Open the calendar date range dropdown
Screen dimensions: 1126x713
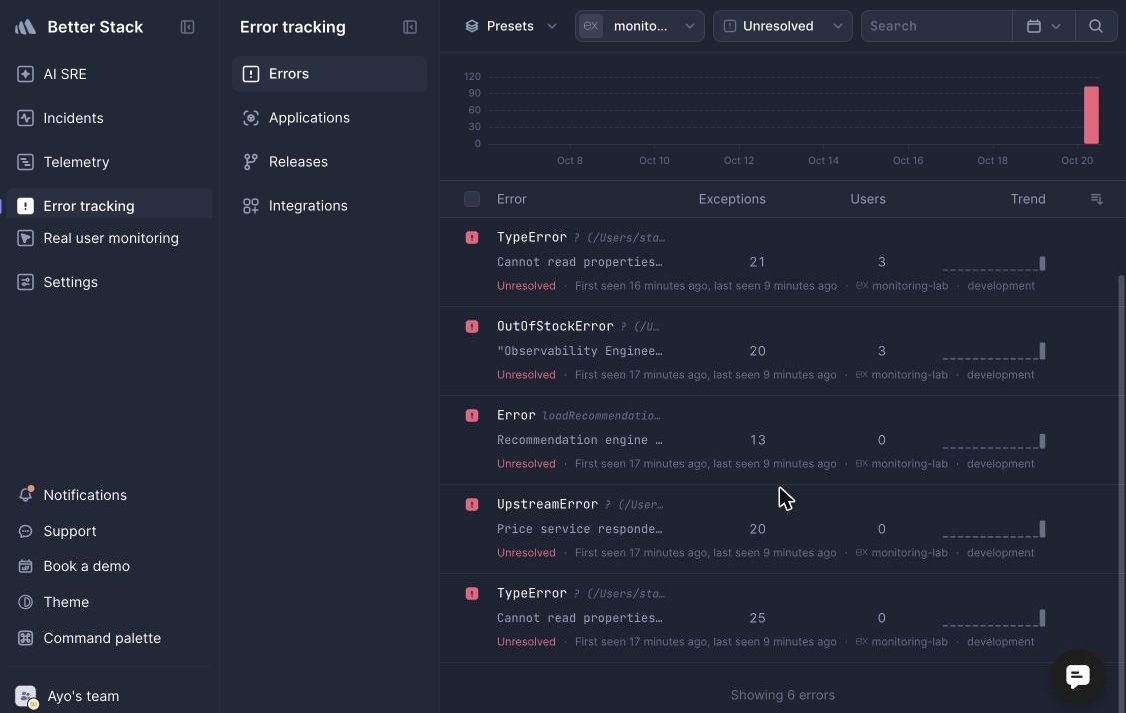(x=1043, y=26)
